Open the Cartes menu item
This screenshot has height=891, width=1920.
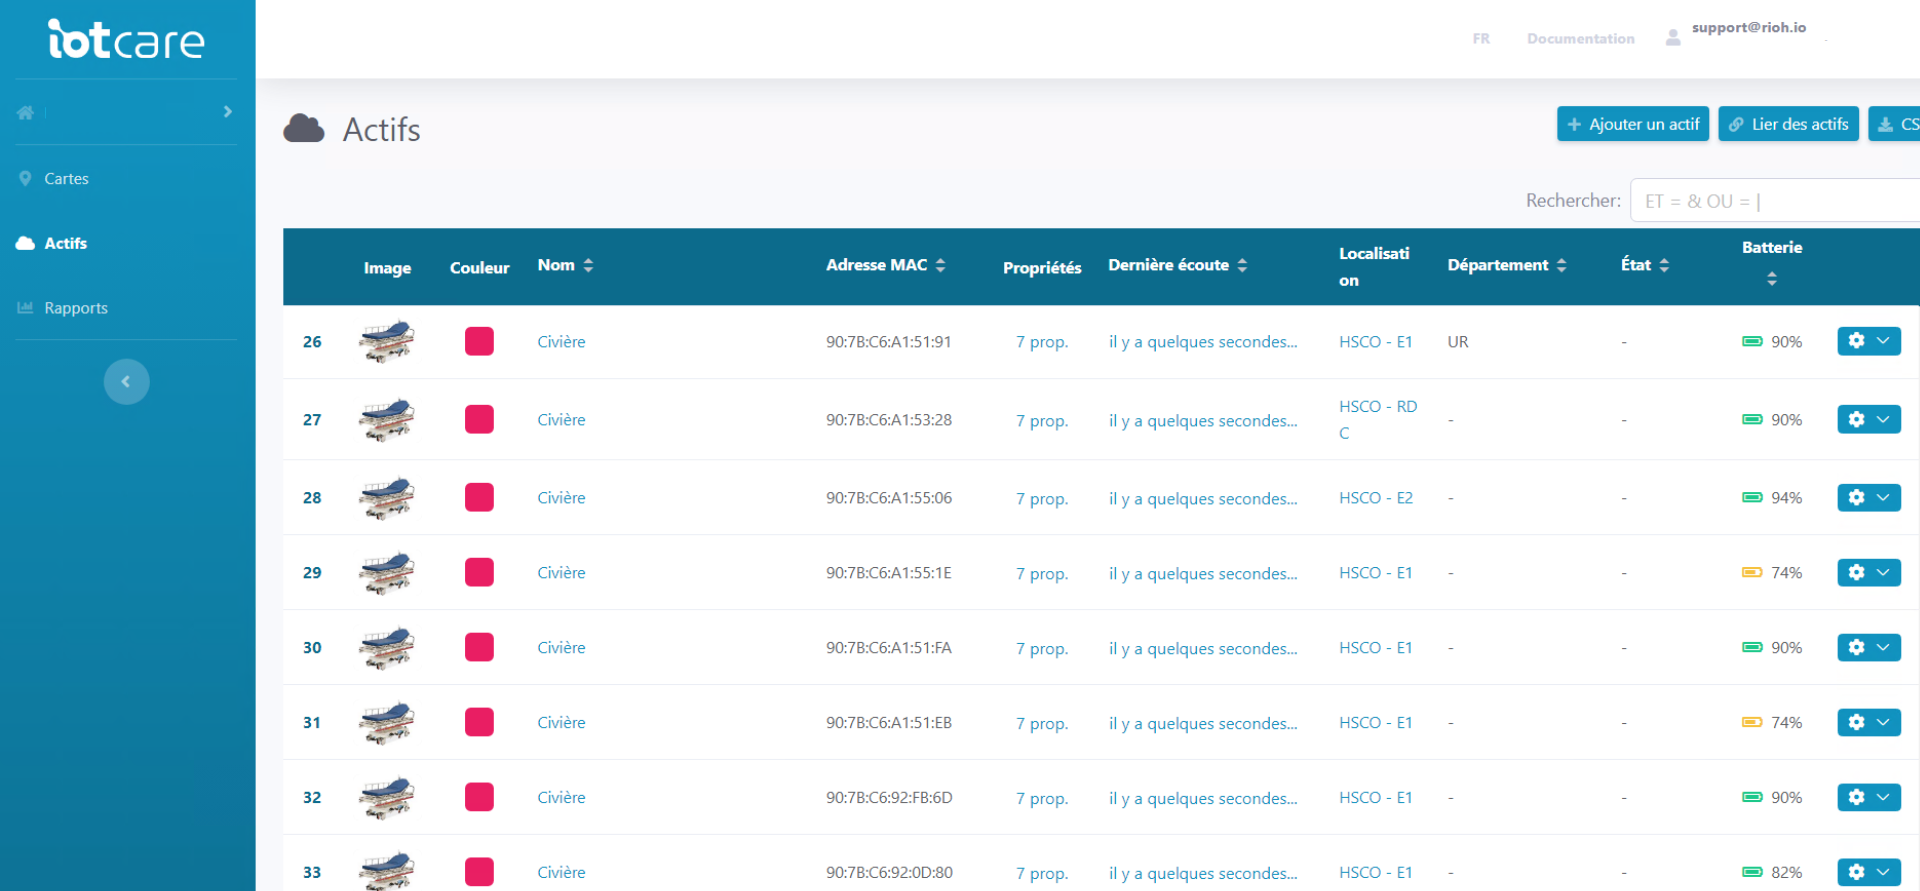(x=66, y=178)
